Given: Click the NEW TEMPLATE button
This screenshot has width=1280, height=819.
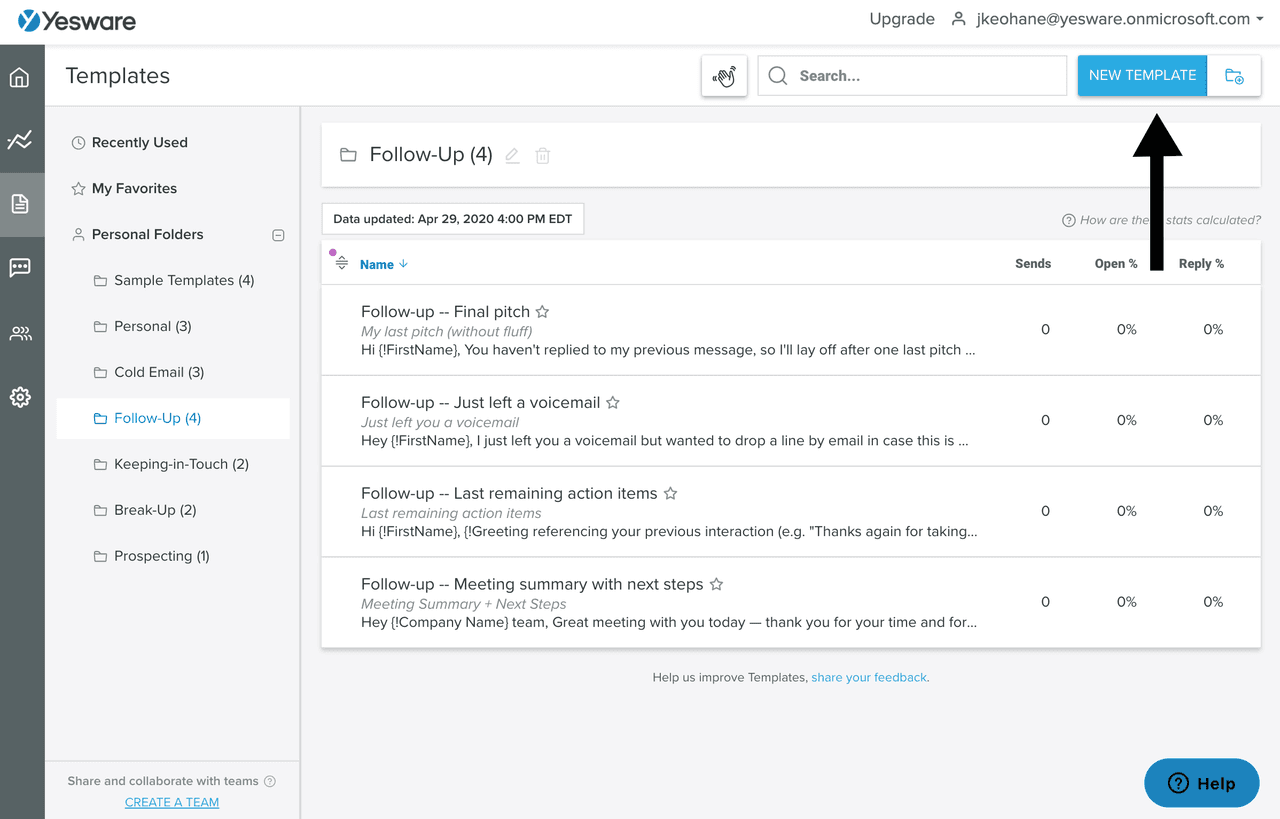Looking at the screenshot, I should coord(1142,76).
